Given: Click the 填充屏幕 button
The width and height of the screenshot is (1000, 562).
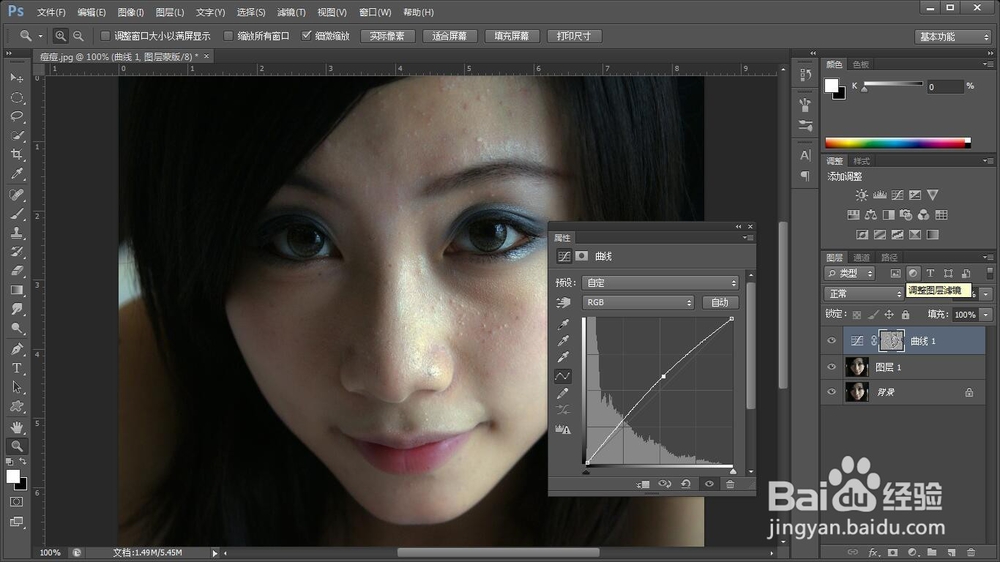Looking at the screenshot, I should click(x=511, y=36).
